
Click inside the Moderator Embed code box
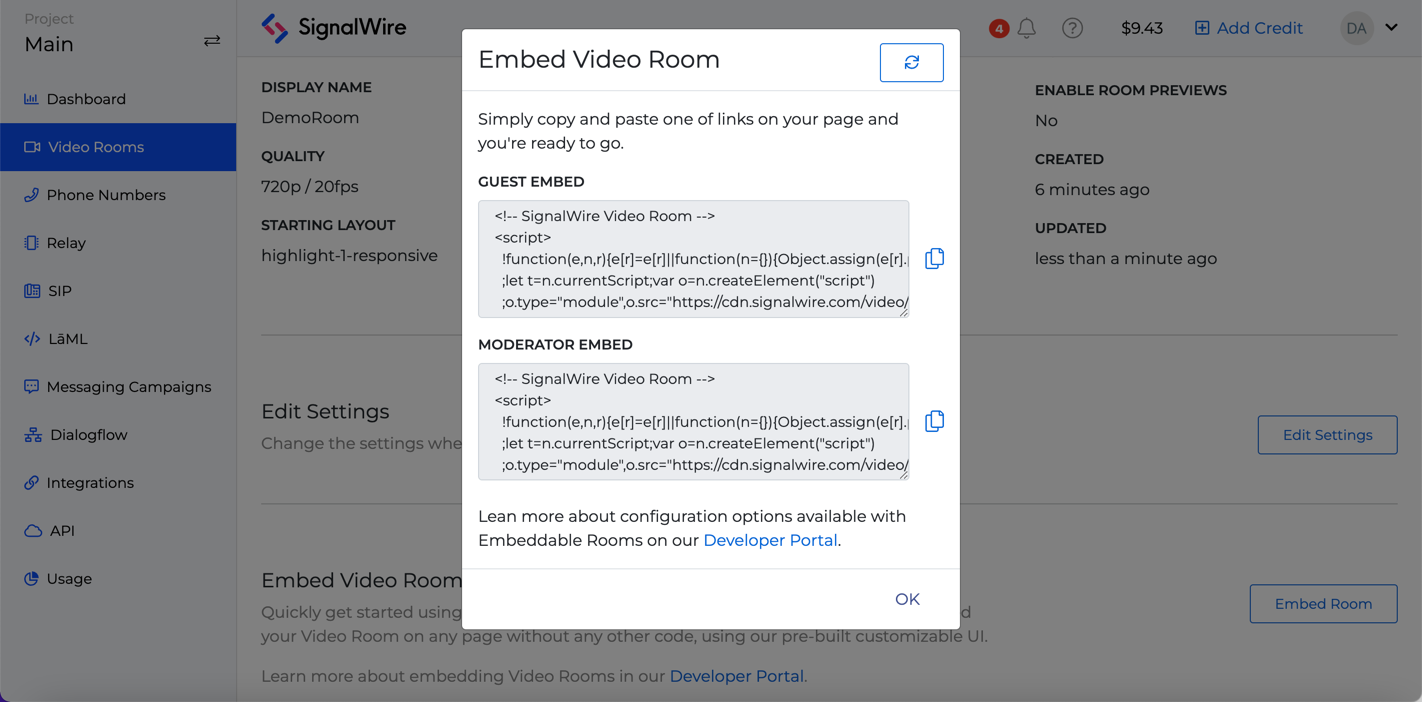tap(693, 421)
